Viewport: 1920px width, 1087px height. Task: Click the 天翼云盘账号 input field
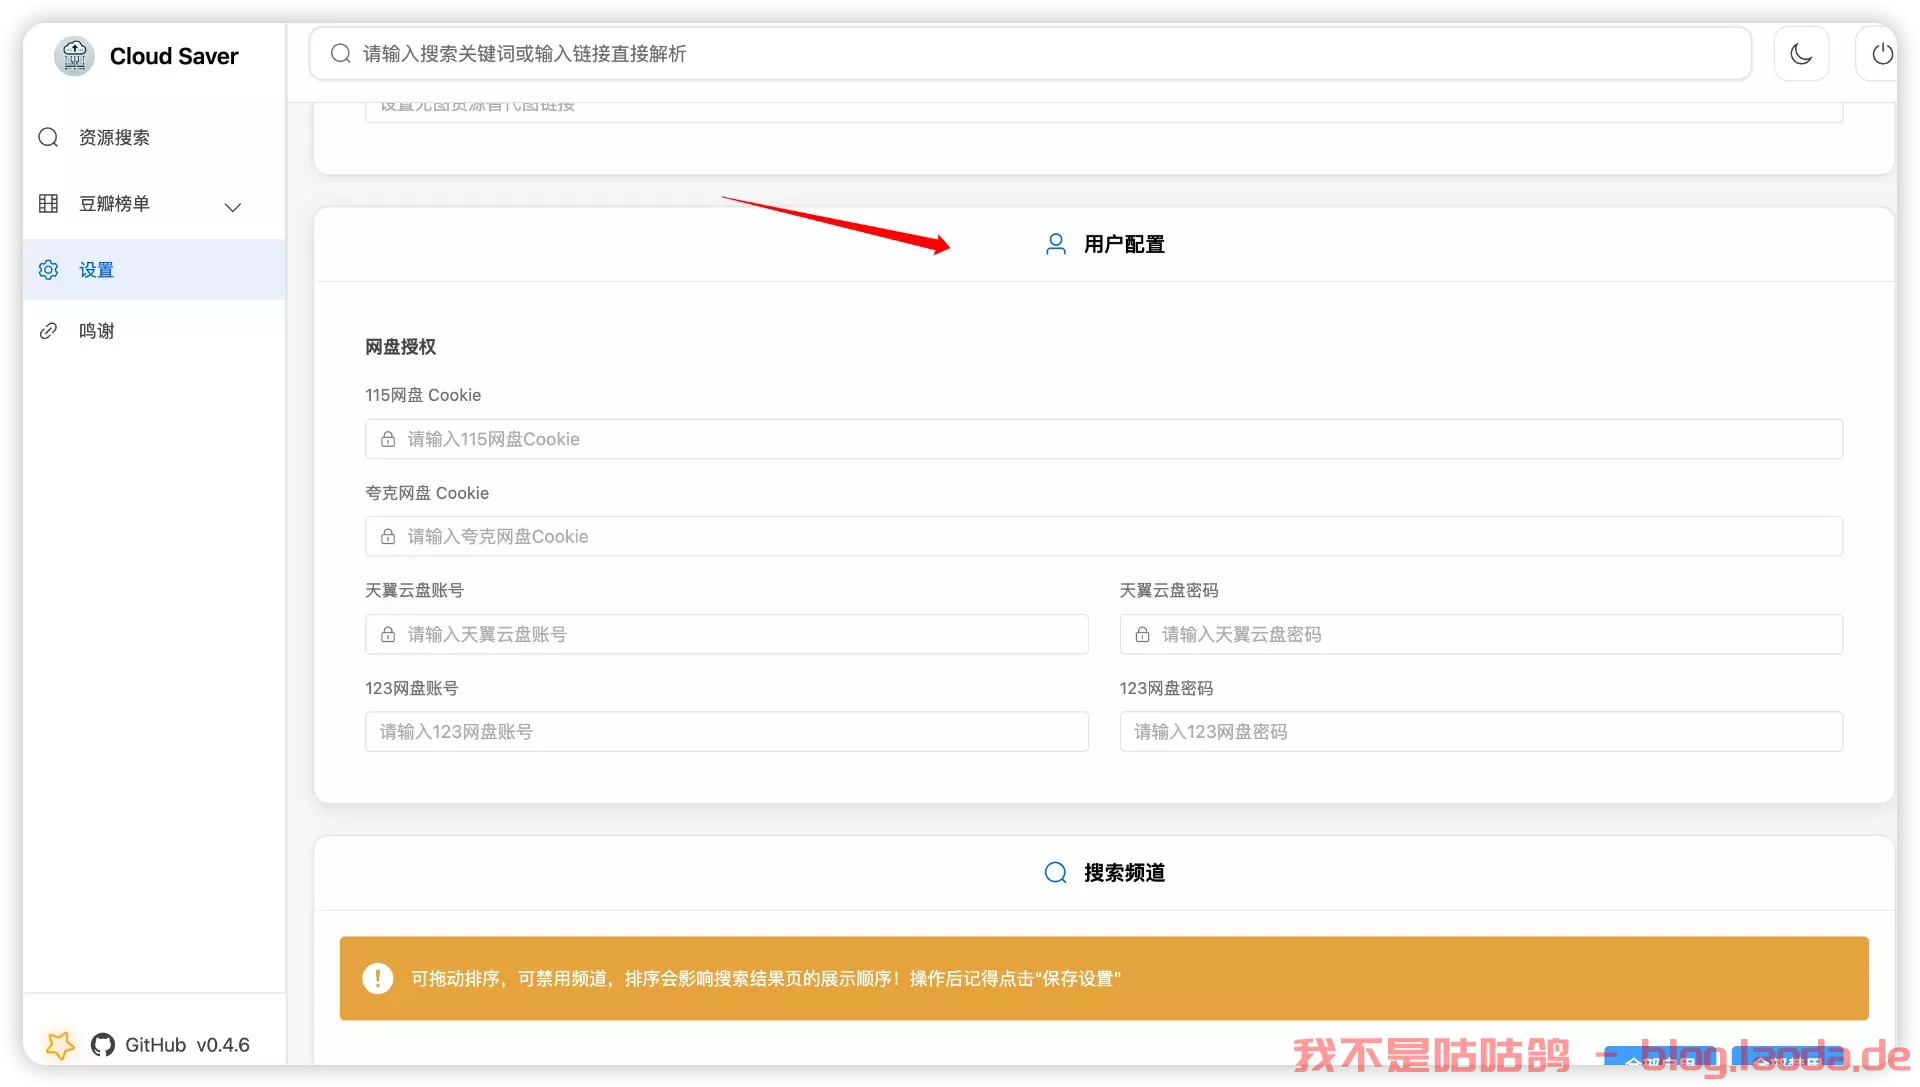tap(727, 634)
